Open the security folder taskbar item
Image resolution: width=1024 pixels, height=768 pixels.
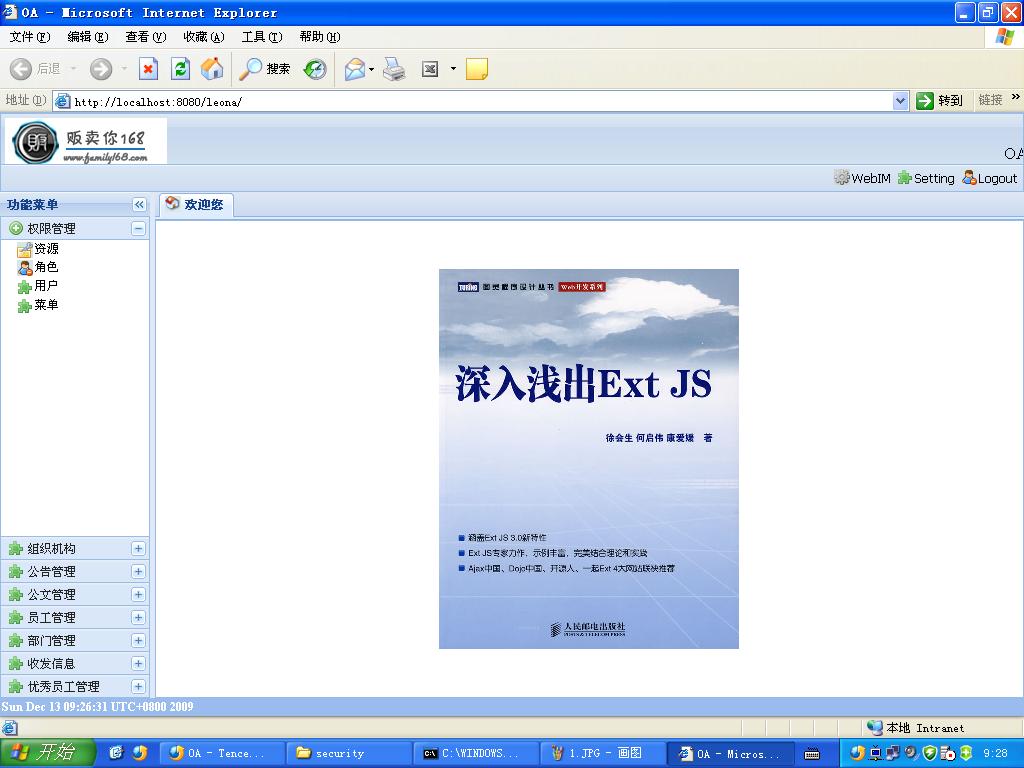(349, 753)
